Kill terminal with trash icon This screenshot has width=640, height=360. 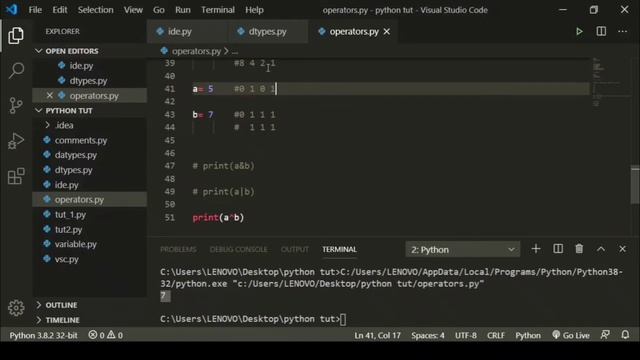click(579, 249)
